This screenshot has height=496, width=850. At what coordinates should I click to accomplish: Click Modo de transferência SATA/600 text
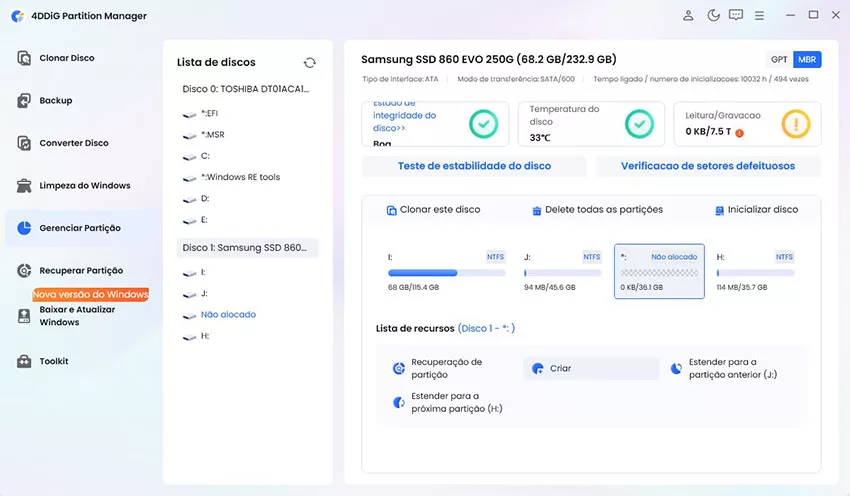[516, 79]
